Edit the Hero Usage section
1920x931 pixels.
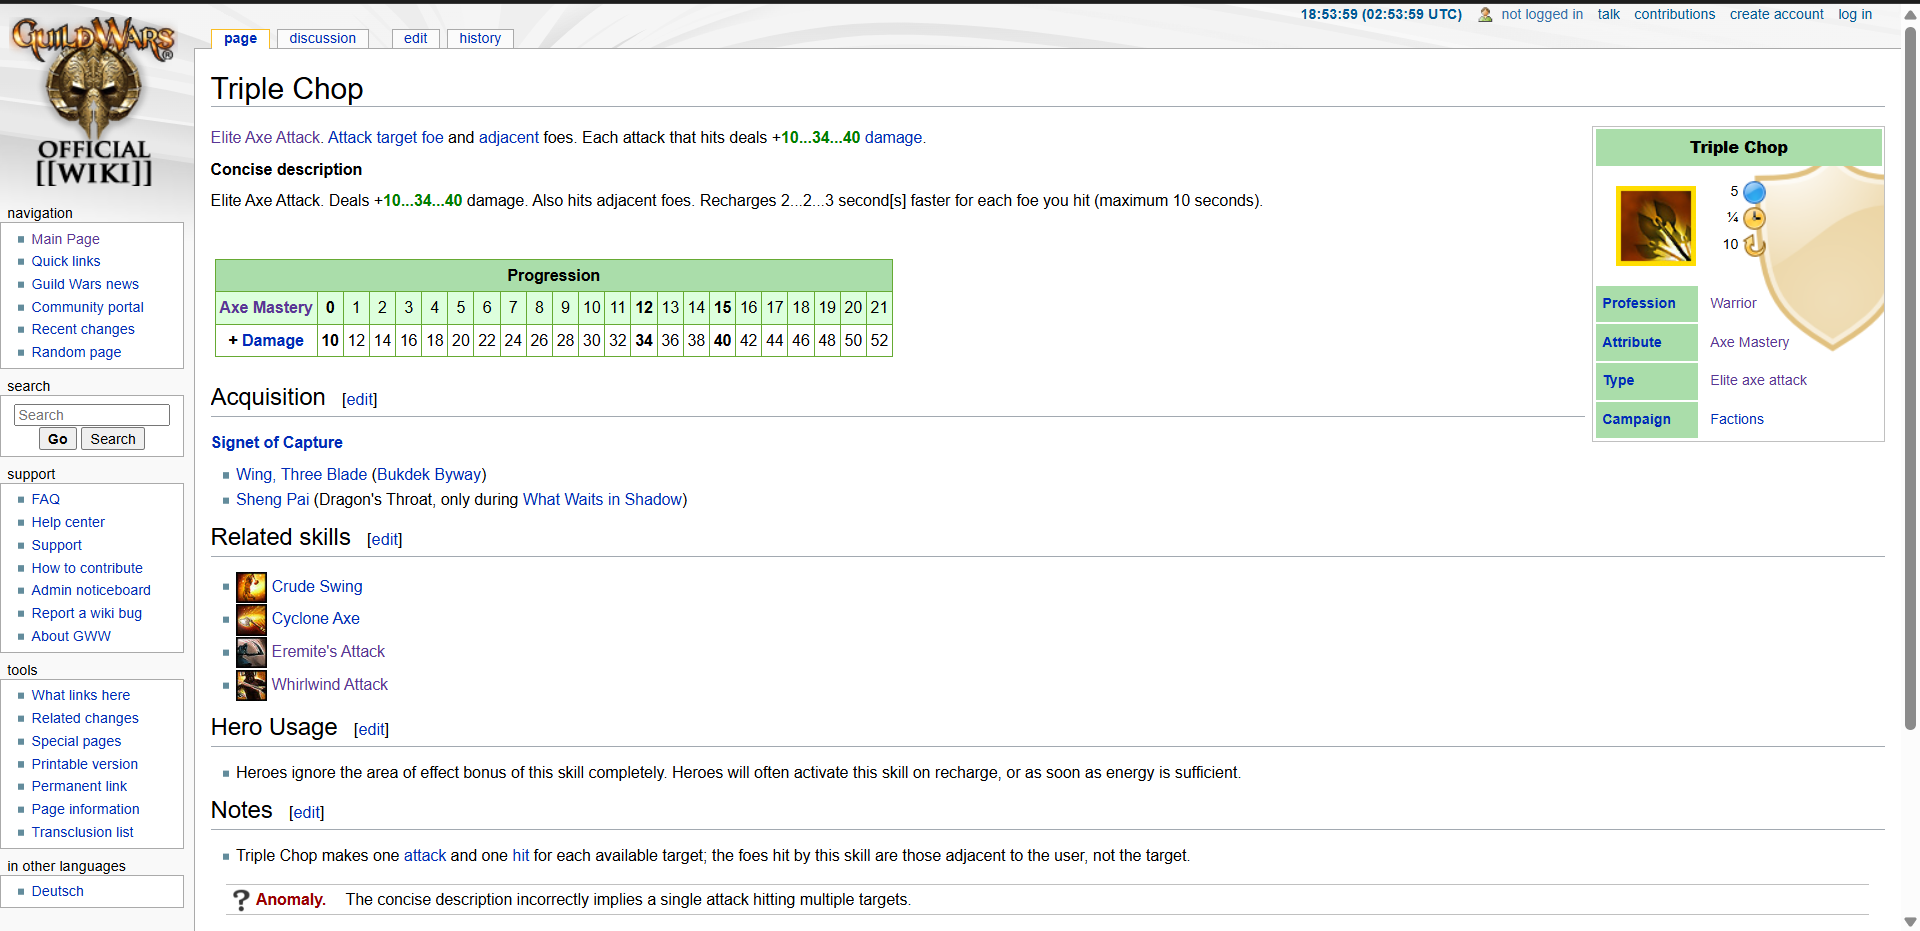[372, 729]
